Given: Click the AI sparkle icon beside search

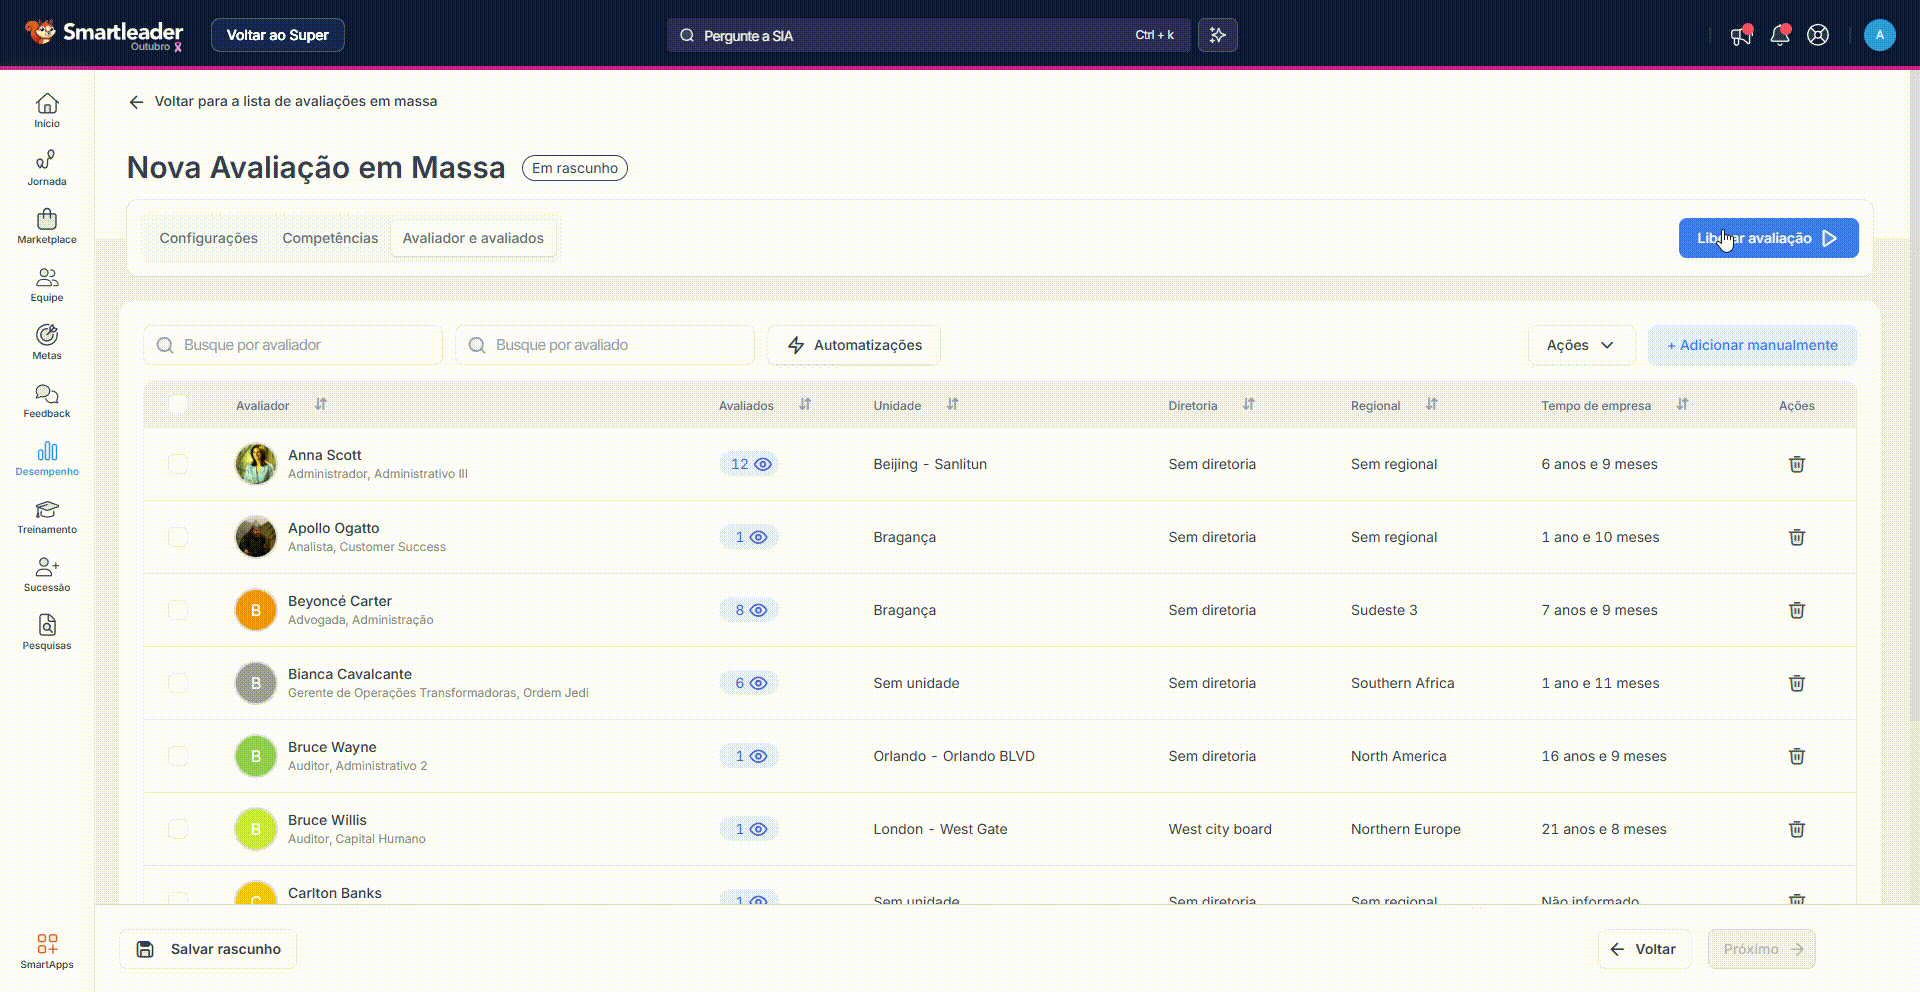Looking at the screenshot, I should 1217,35.
